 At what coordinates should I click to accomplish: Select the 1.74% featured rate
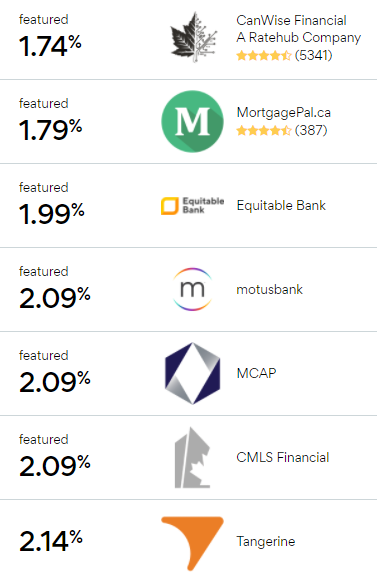(x=50, y=46)
